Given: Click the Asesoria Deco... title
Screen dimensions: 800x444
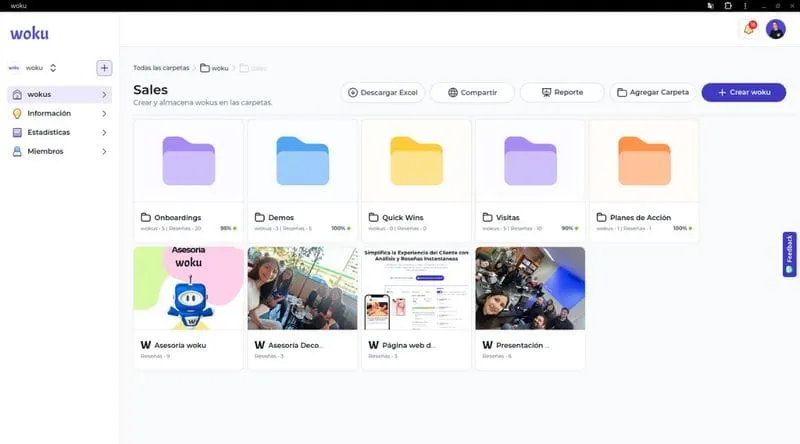Looking at the screenshot, I should tap(296, 346).
